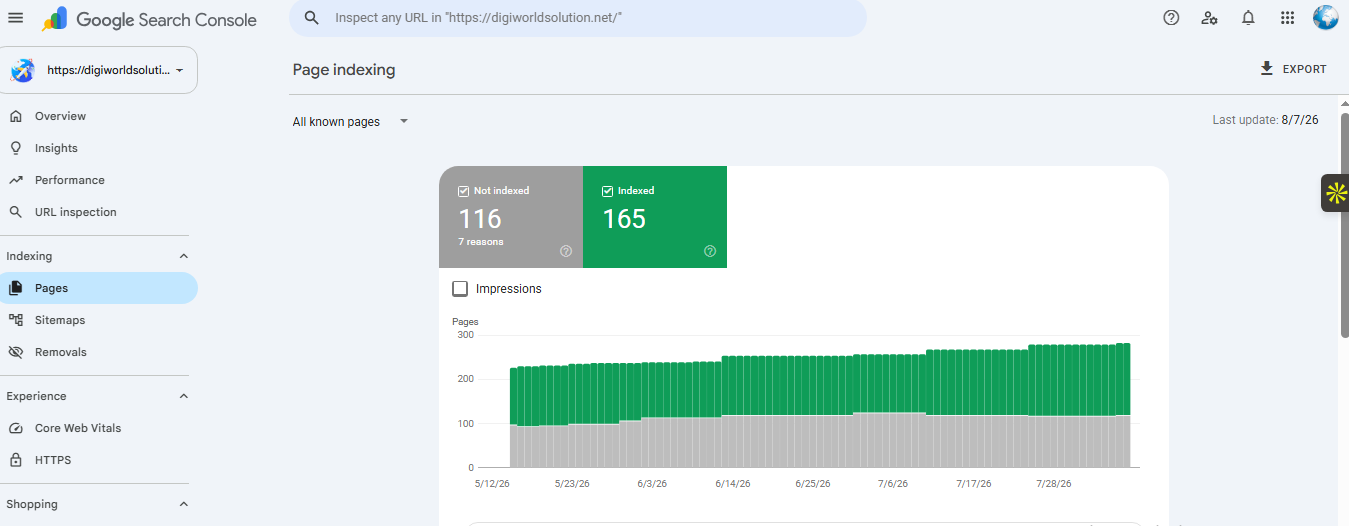Collapse the Experience section
Image resolution: width=1349 pixels, height=526 pixels.
(183, 396)
